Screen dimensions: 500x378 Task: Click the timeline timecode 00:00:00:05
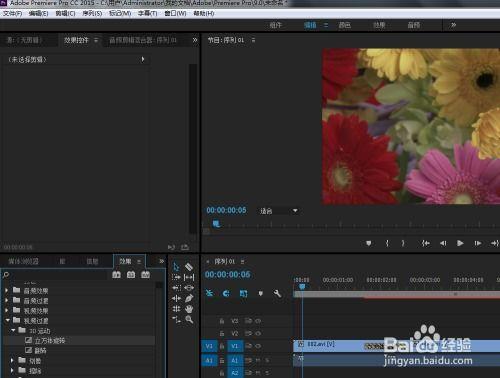pyautogui.click(x=227, y=274)
